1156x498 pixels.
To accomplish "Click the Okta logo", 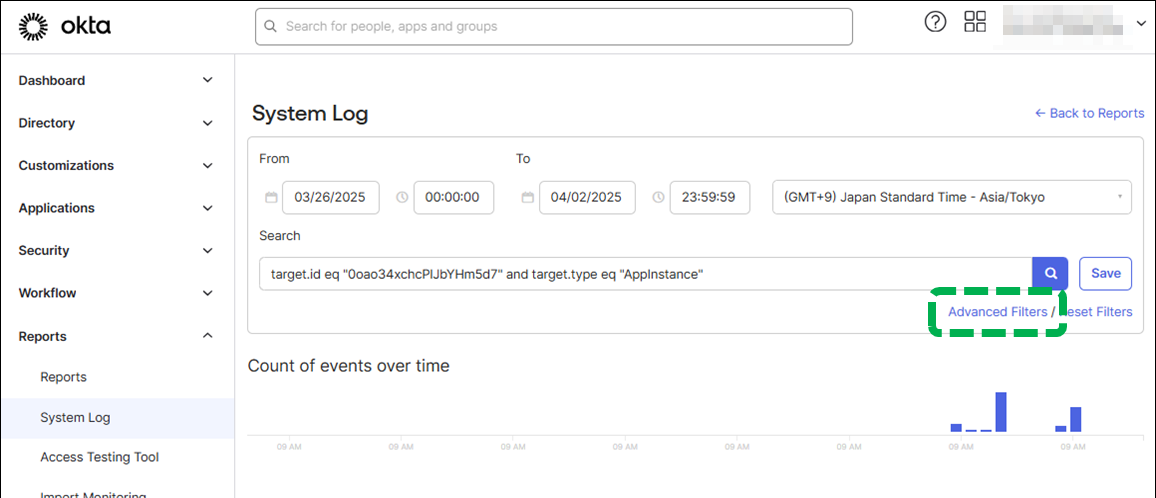I will pos(65,26).
